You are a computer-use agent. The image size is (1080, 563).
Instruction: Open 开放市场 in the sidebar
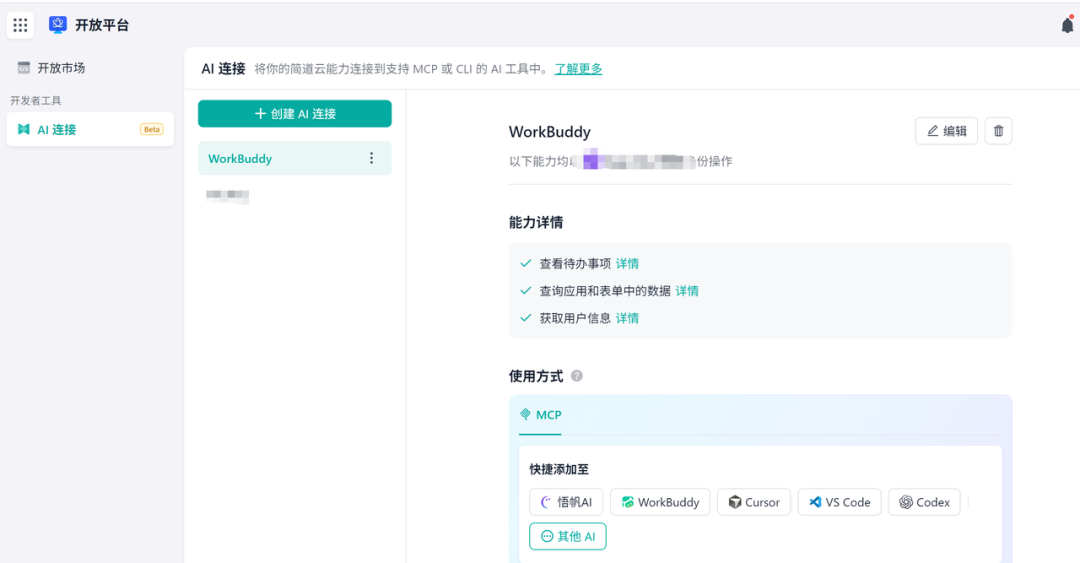(90, 68)
